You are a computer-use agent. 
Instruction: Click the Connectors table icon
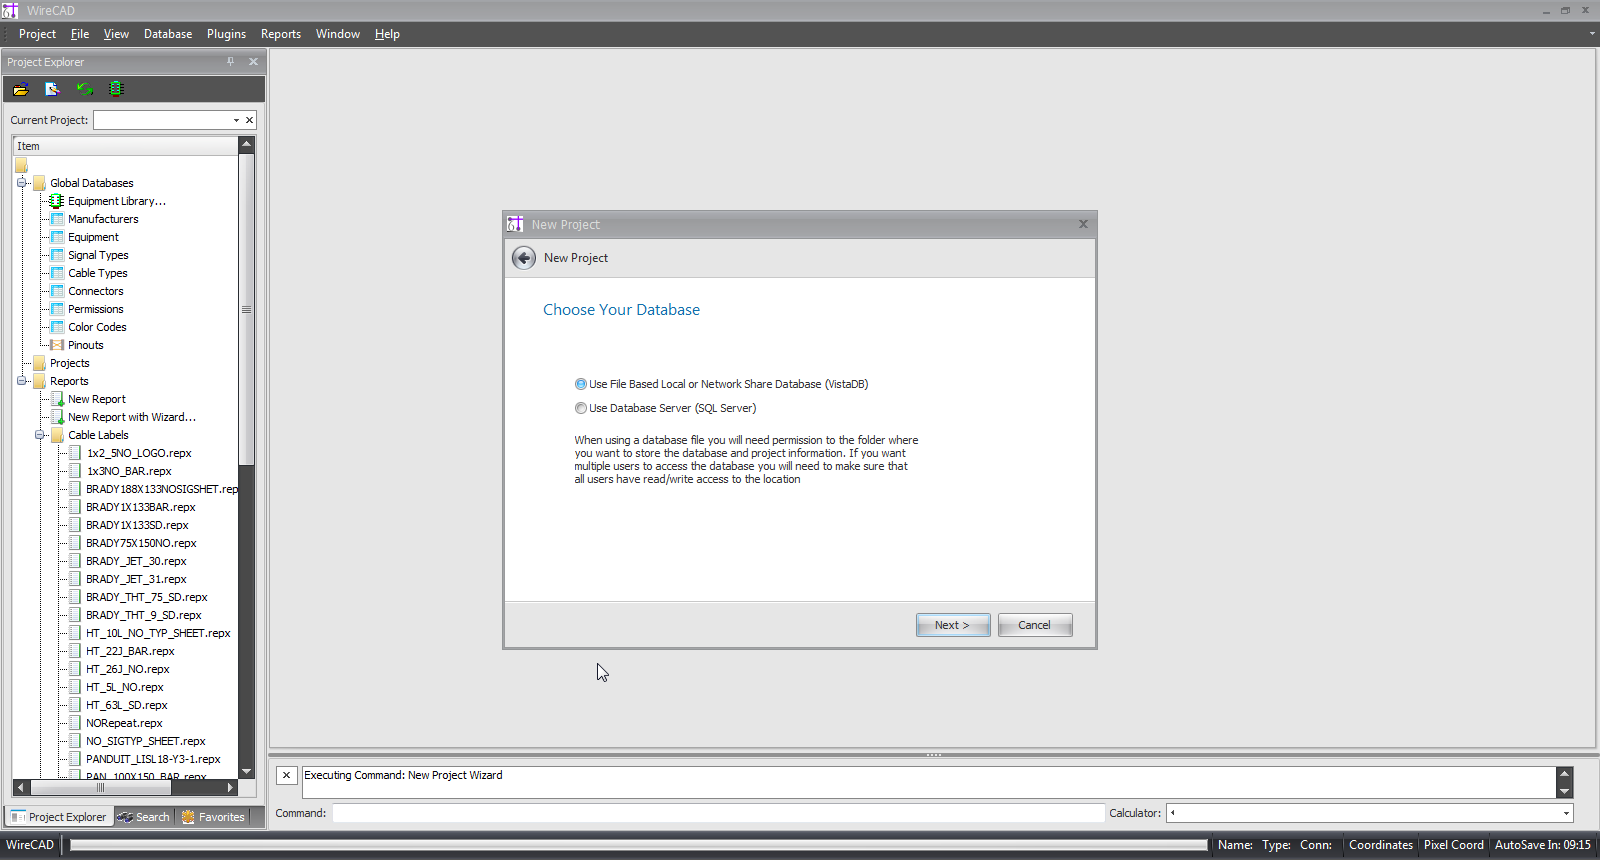[x=57, y=291]
